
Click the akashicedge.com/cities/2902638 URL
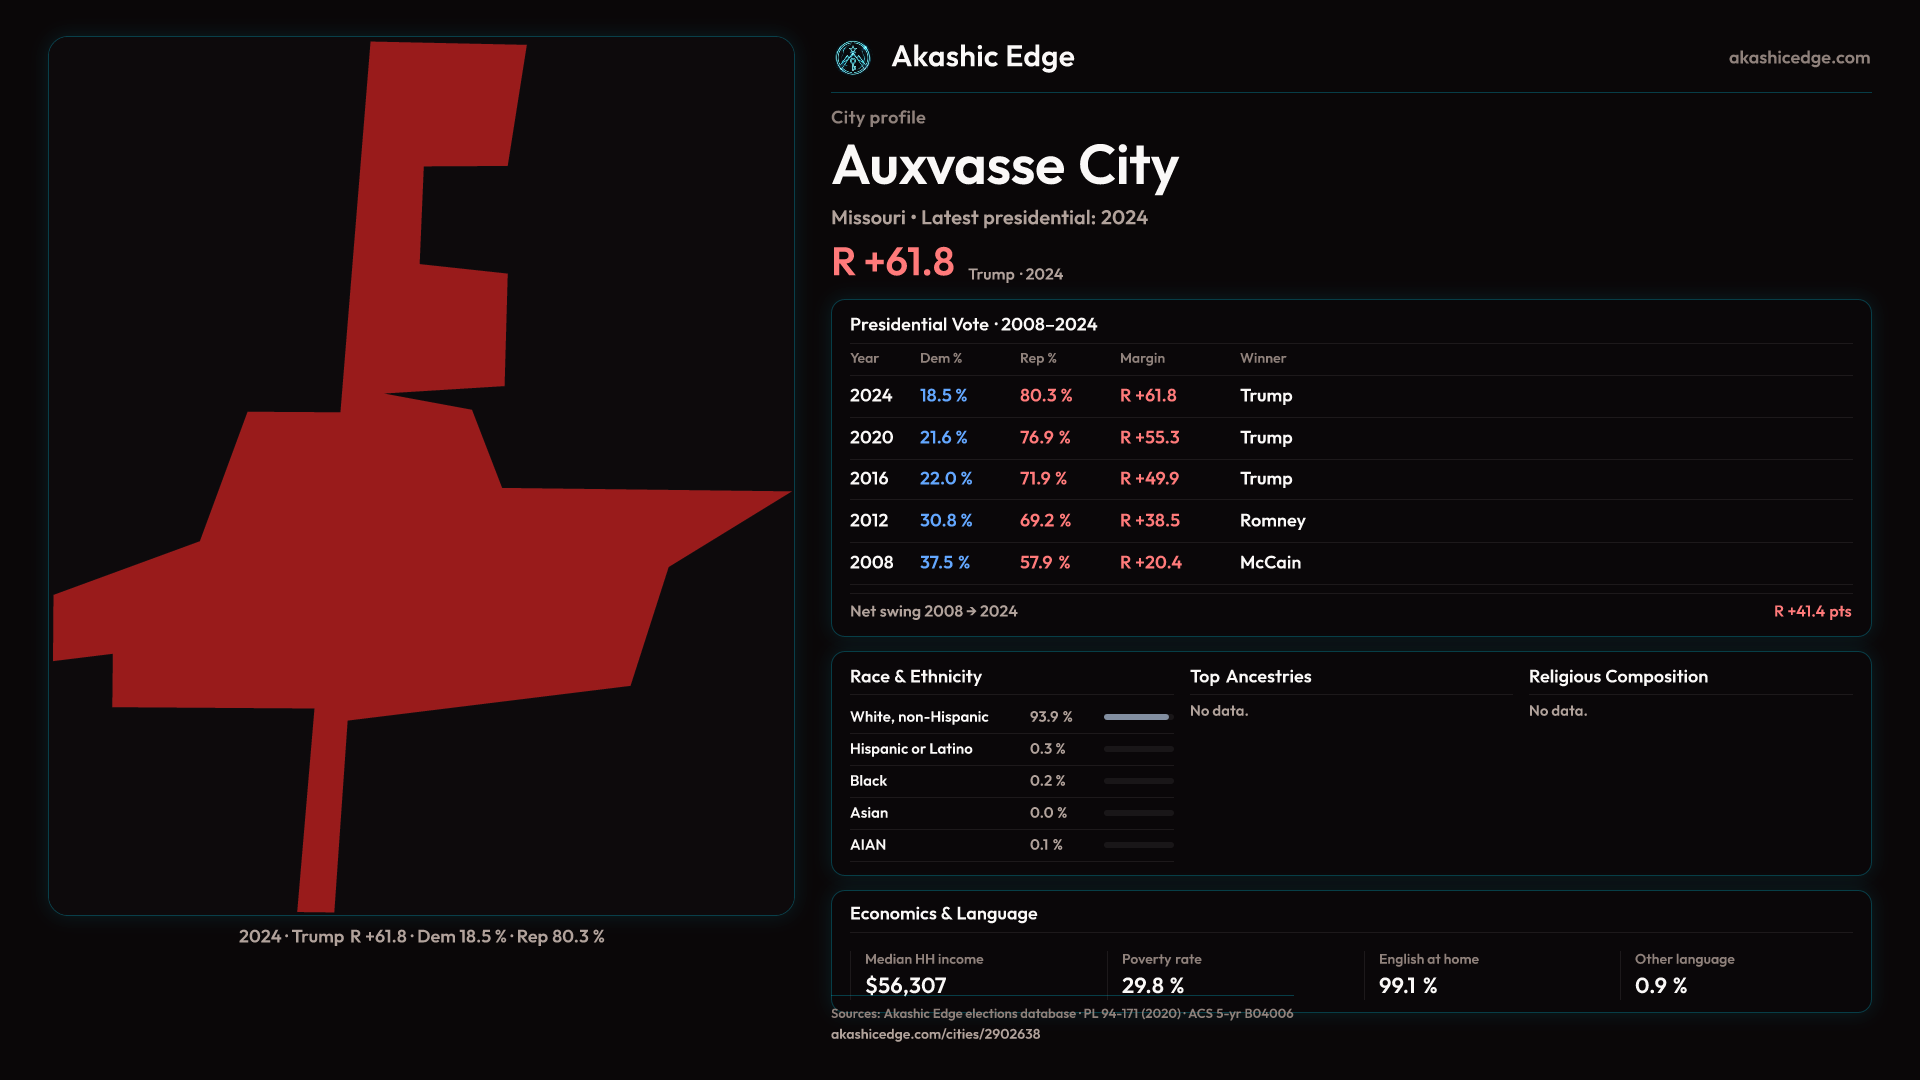935,1034
